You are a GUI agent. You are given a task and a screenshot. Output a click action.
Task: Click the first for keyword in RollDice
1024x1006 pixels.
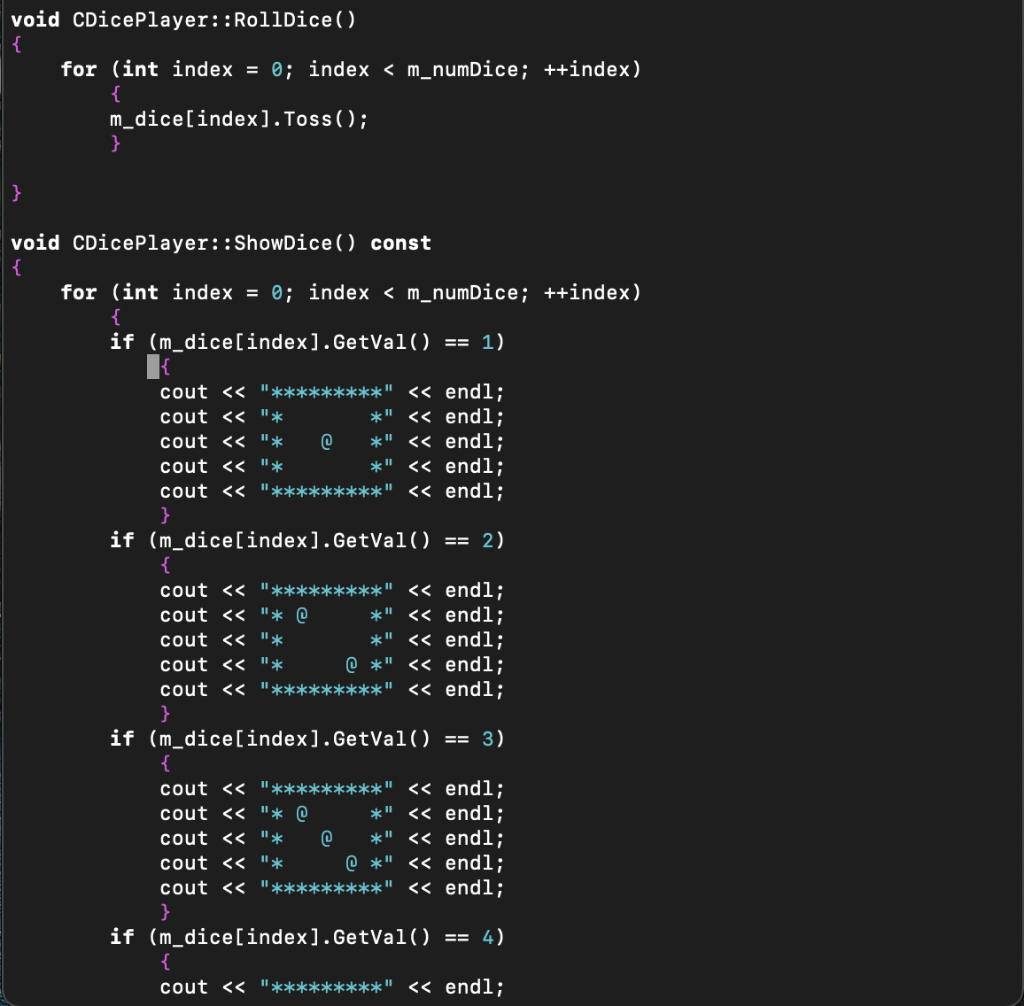(78, 69)
